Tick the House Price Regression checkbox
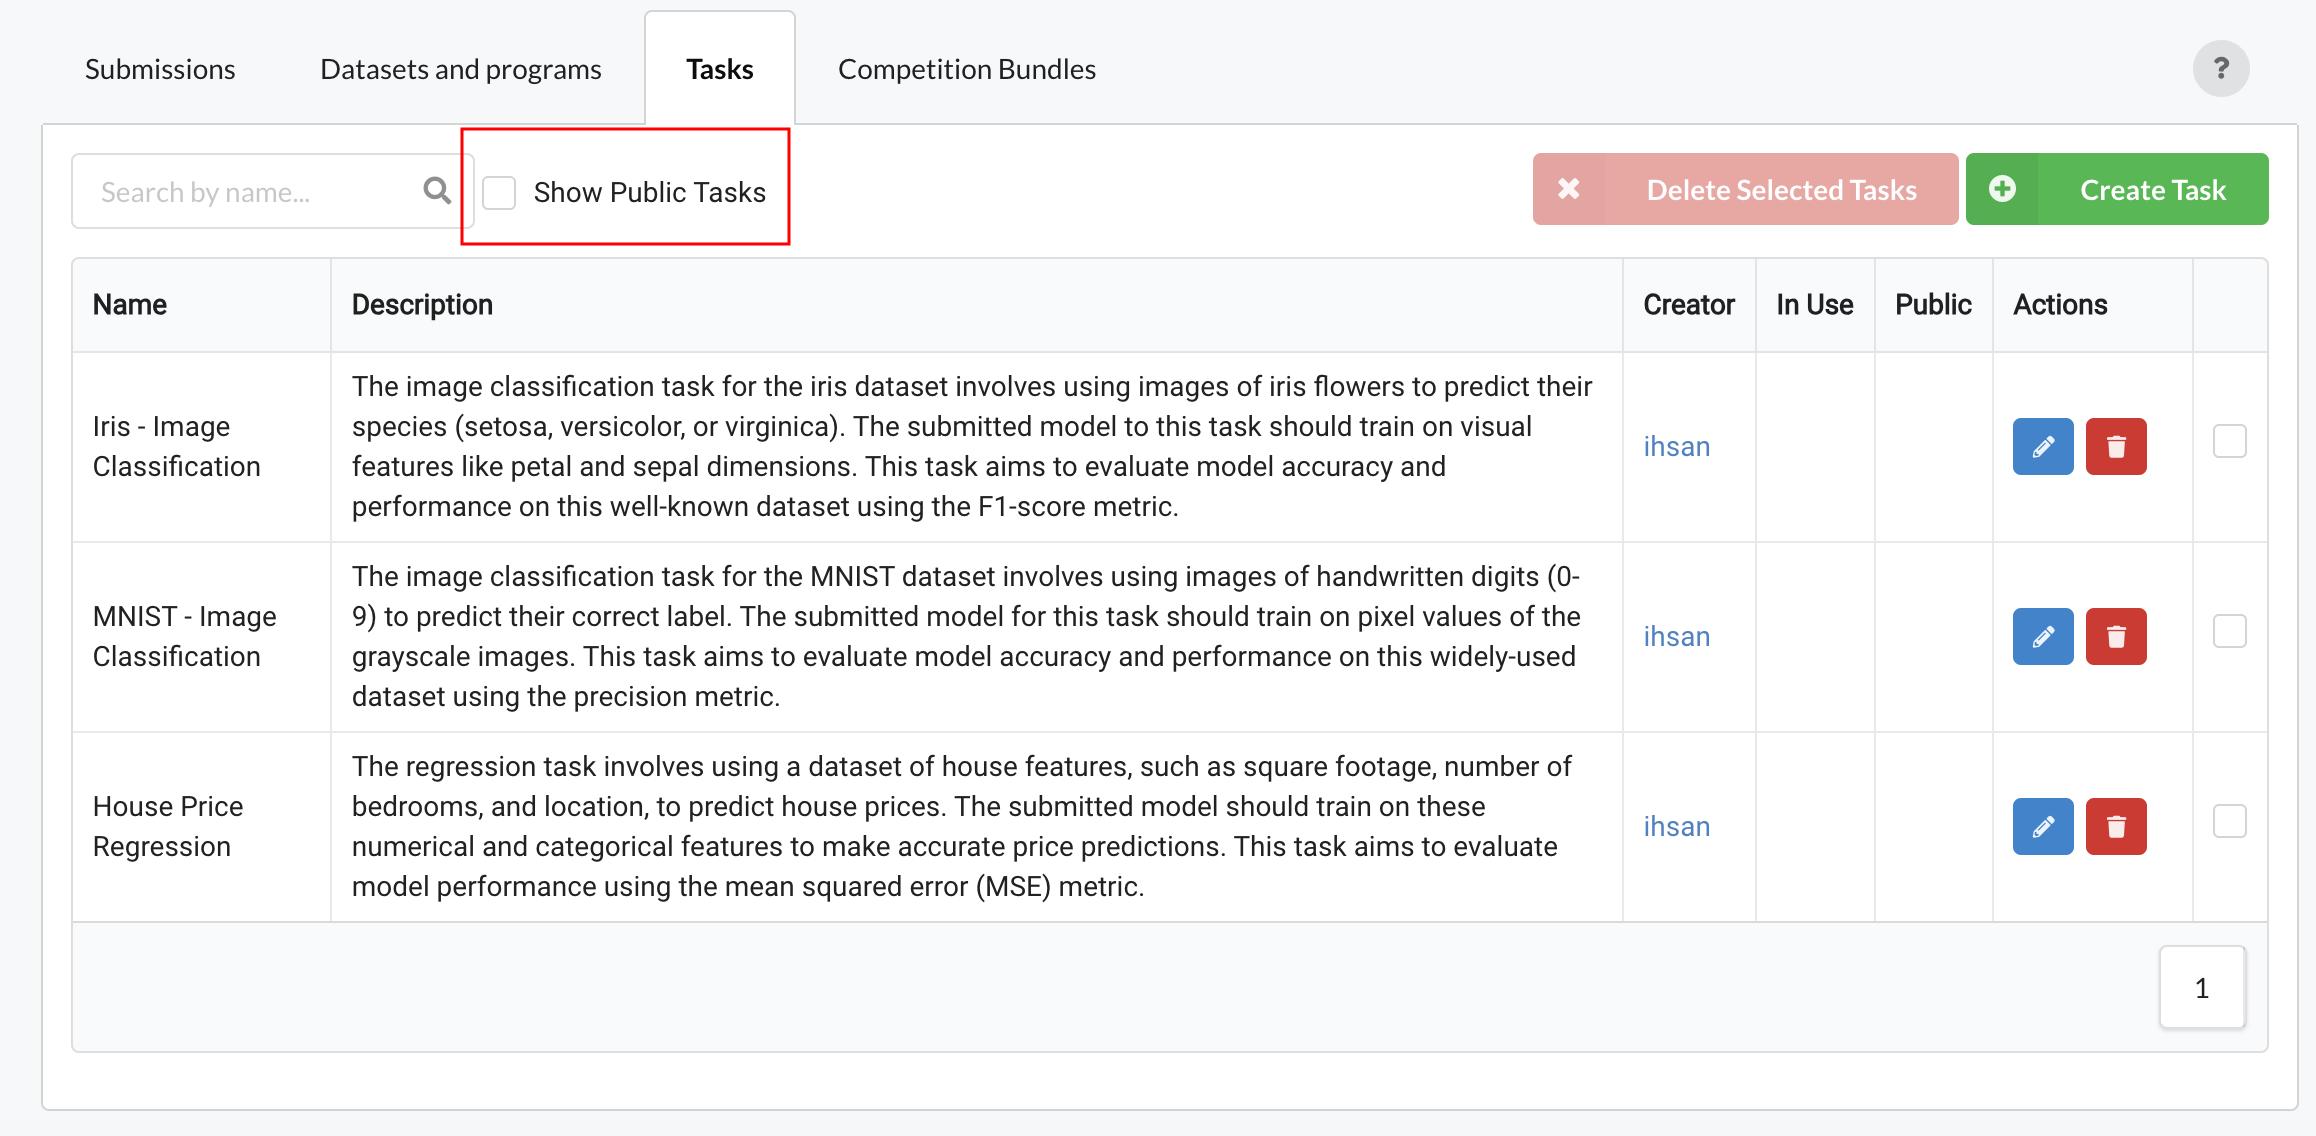The width and height of the screenshot is (2316, 1136). (x=2229, y=821)
